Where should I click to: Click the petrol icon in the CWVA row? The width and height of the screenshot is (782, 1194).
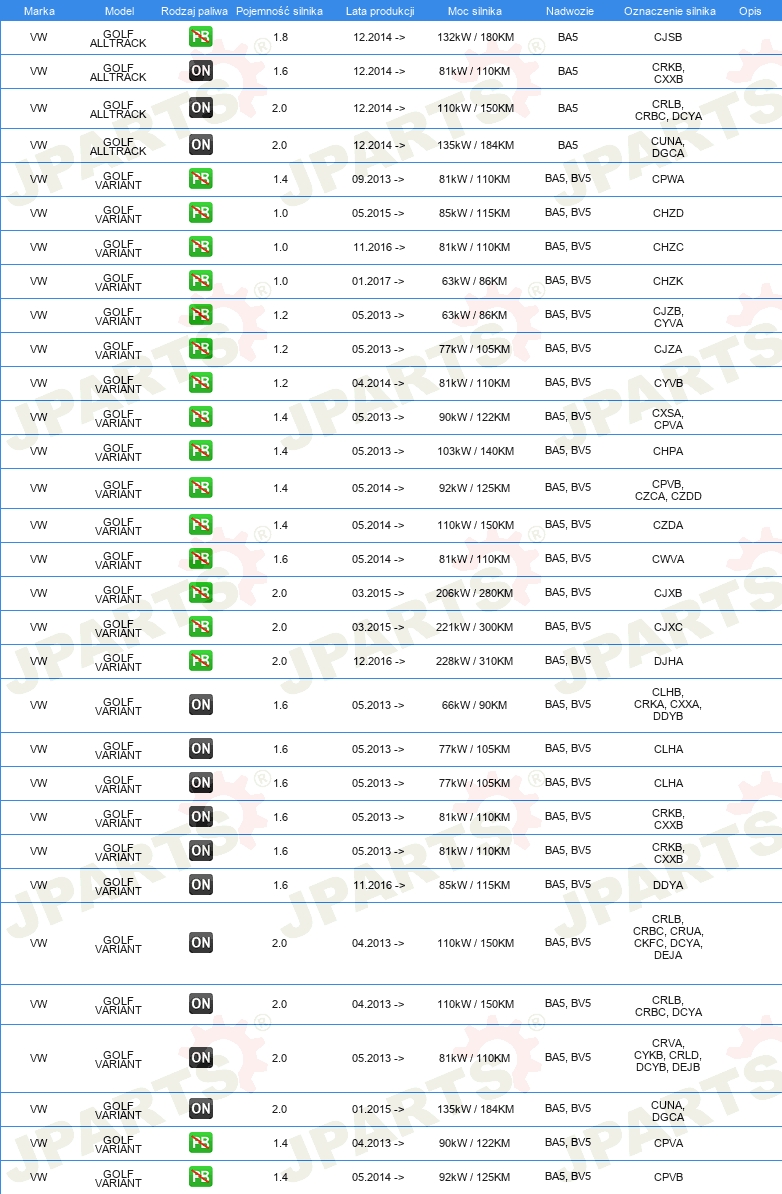tap(201, 558)
